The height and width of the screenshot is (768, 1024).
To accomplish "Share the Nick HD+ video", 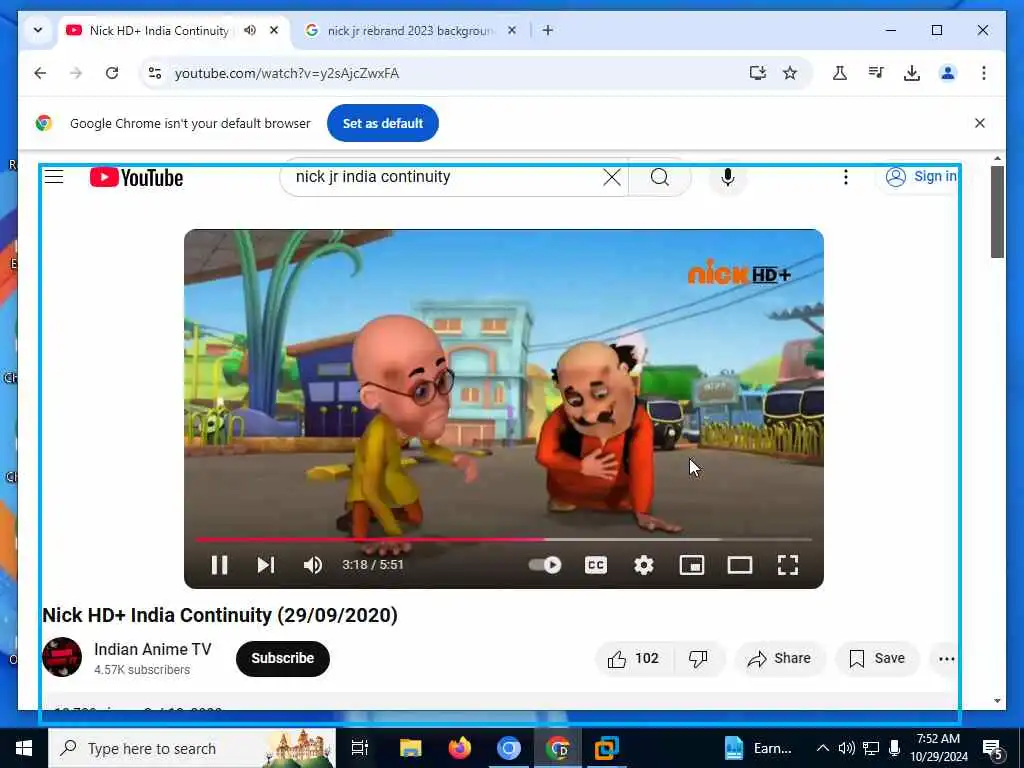I will (780, 658).
